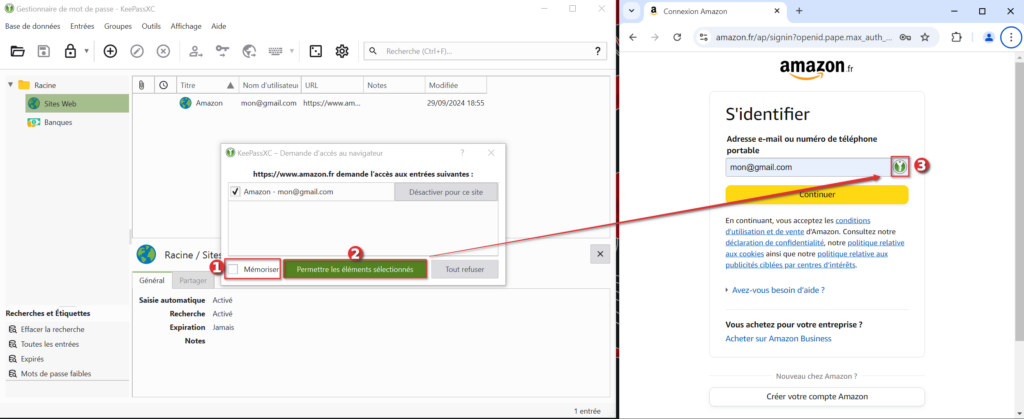
Task: Open the Entrées menu
Action: [x=82, y=25]
